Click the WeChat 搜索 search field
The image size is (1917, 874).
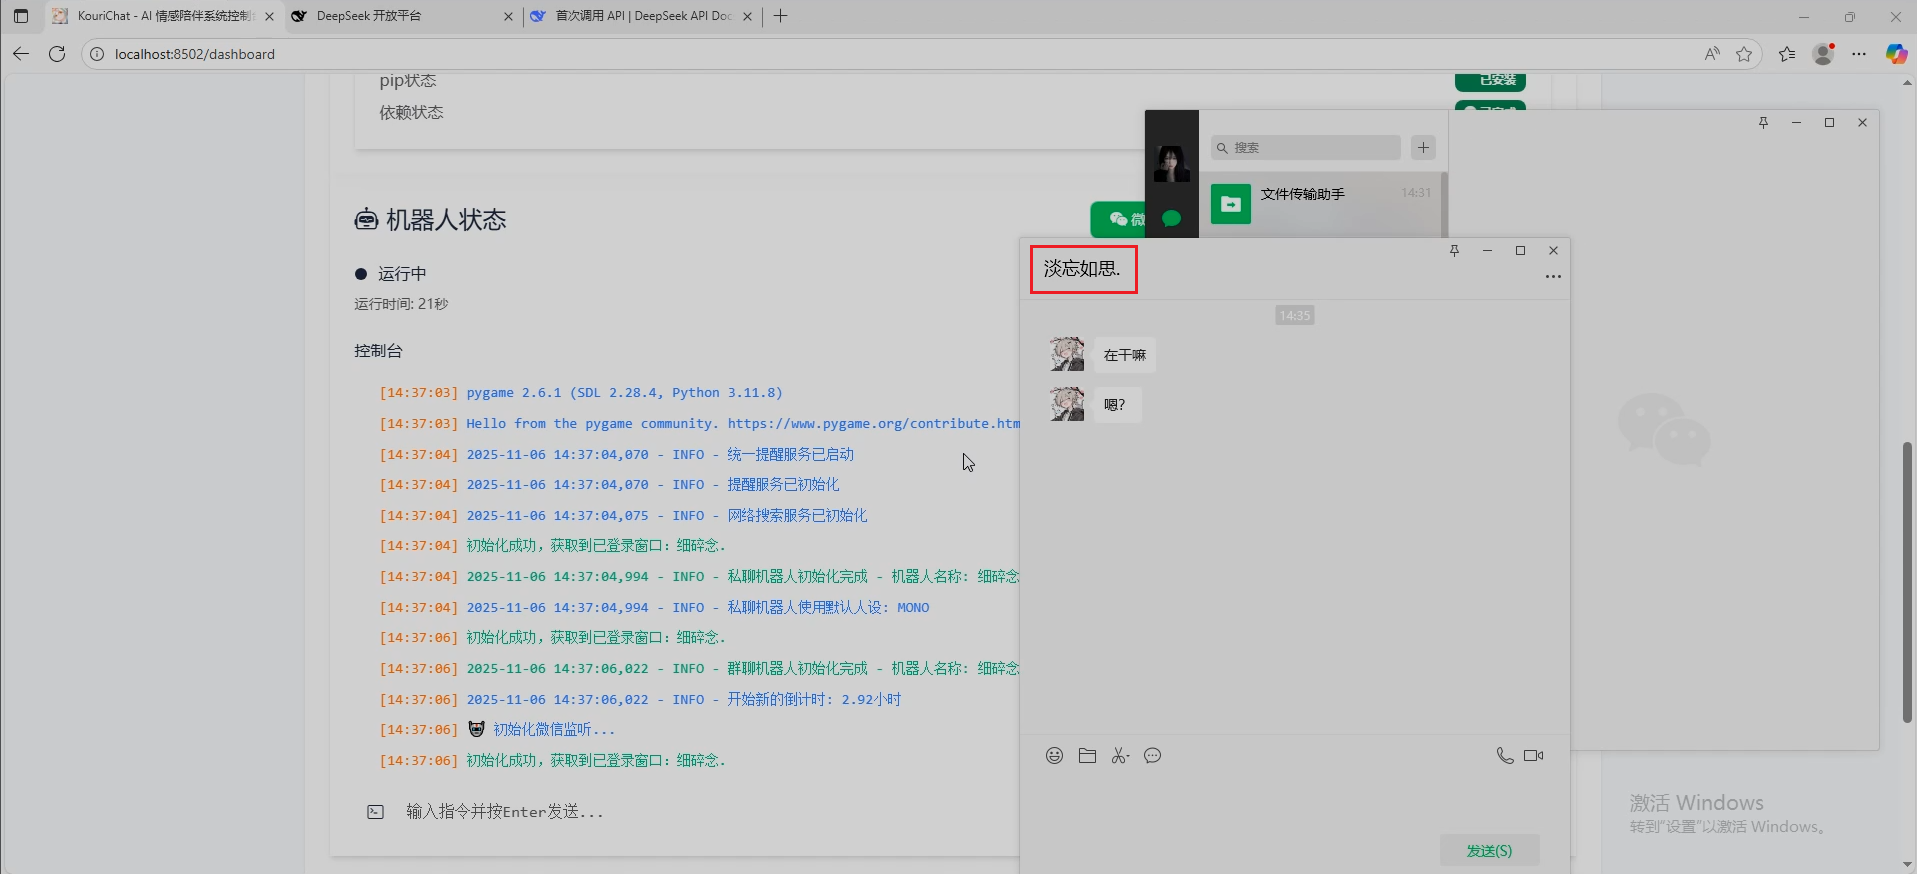tap(1305, 148)
